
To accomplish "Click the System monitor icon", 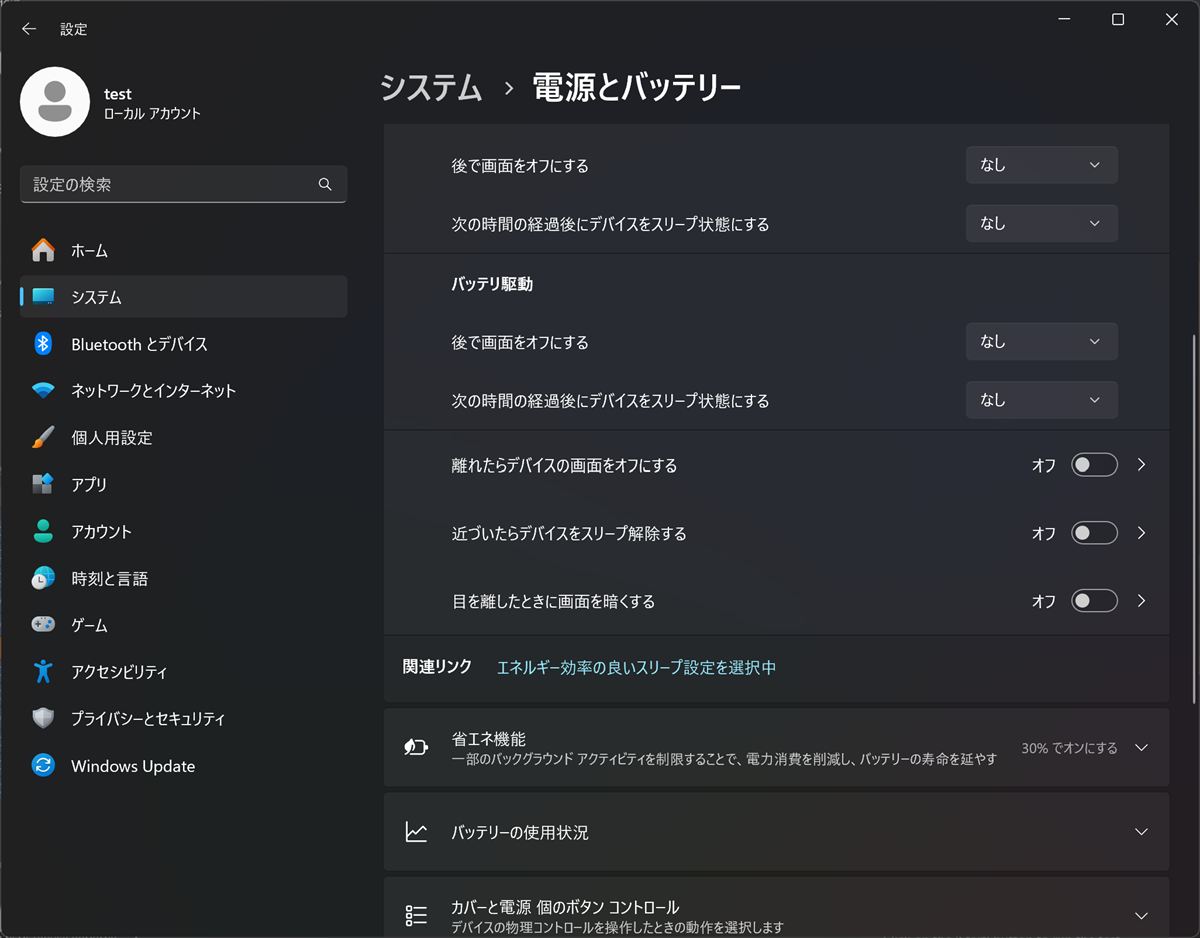I will (43, 297).
